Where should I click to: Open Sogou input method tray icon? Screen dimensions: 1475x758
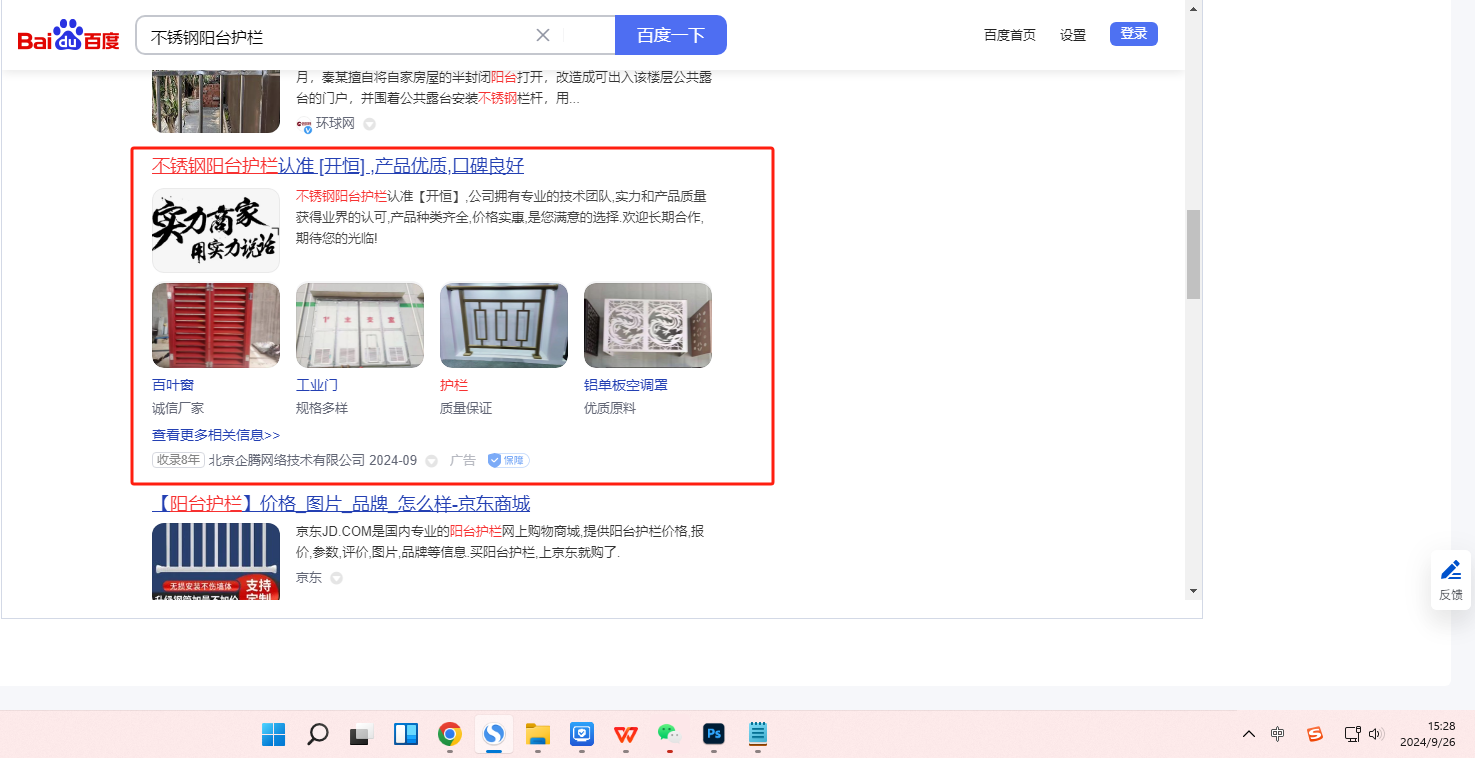pyautogui.click(x=1315, y=735)
